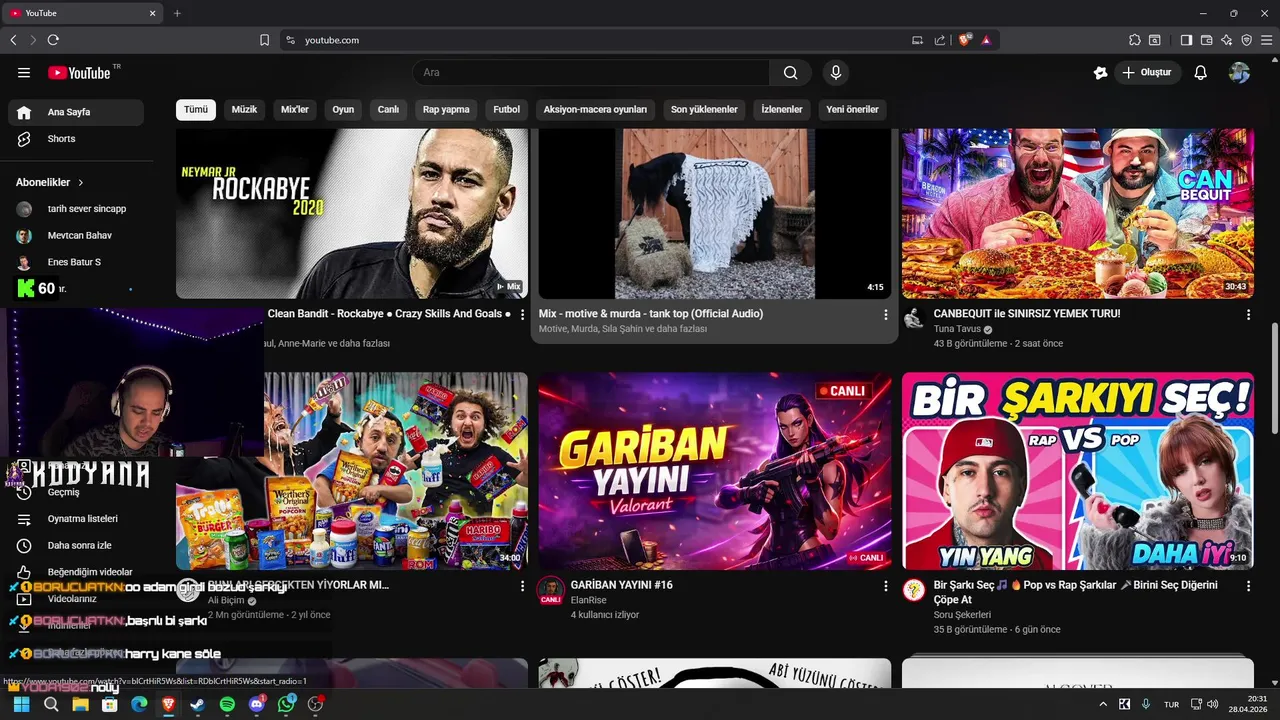This screenshot has width=1280, height=720.
Task: Toggle the browser sidebar panel icon
Action: 1186,40
